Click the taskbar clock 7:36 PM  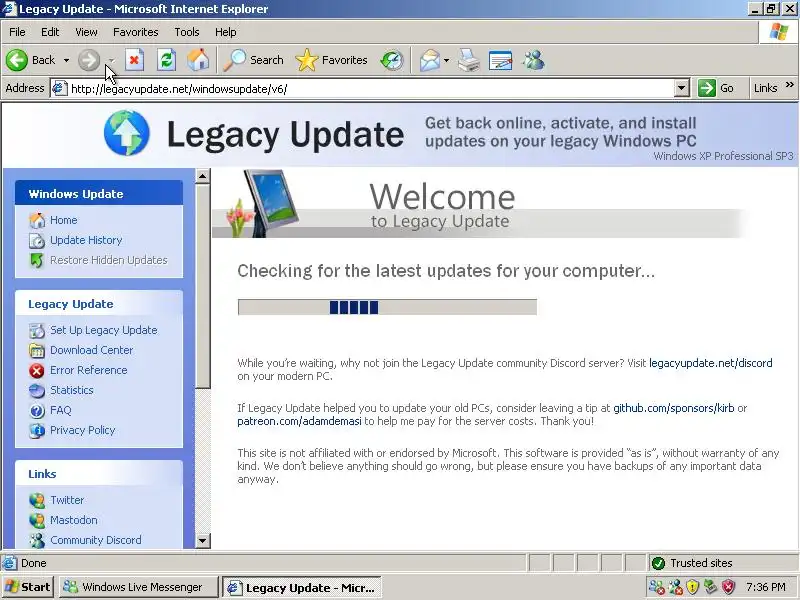765,587
